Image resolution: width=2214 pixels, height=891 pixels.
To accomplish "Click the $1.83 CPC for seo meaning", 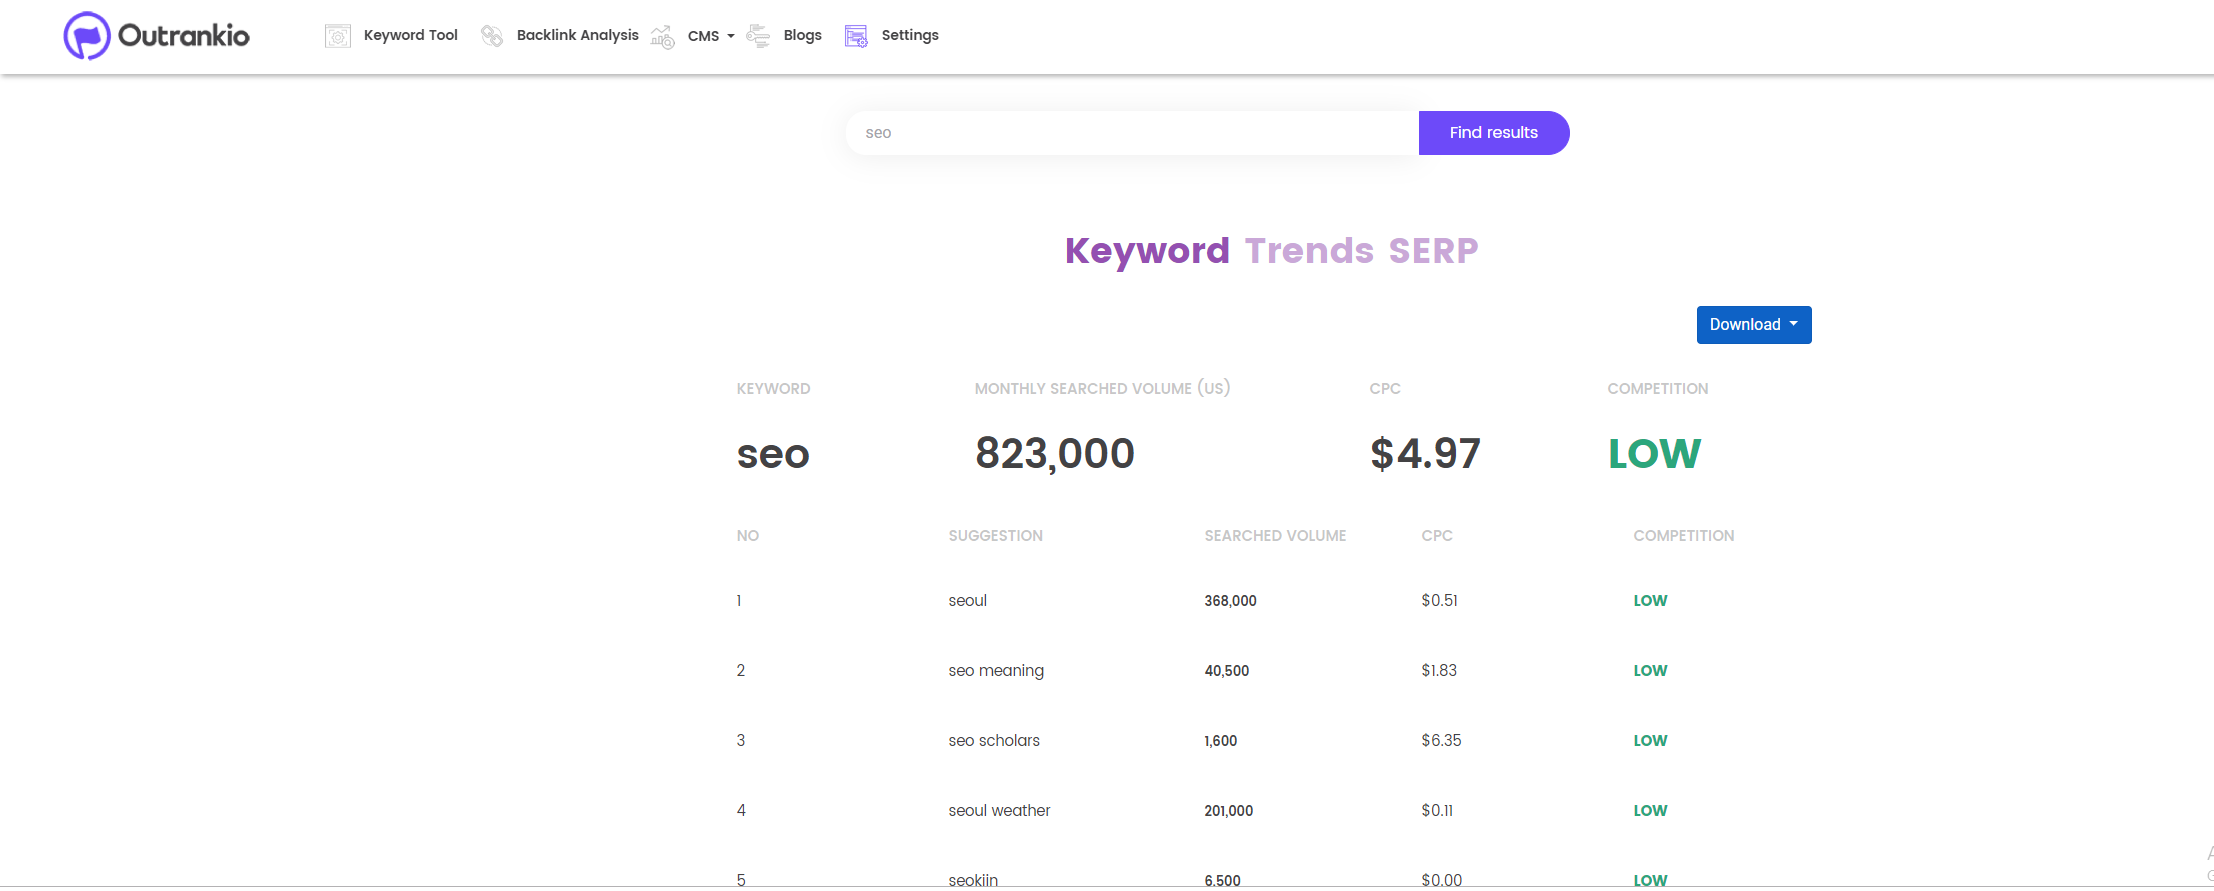I will click(x=1440, y=671).
